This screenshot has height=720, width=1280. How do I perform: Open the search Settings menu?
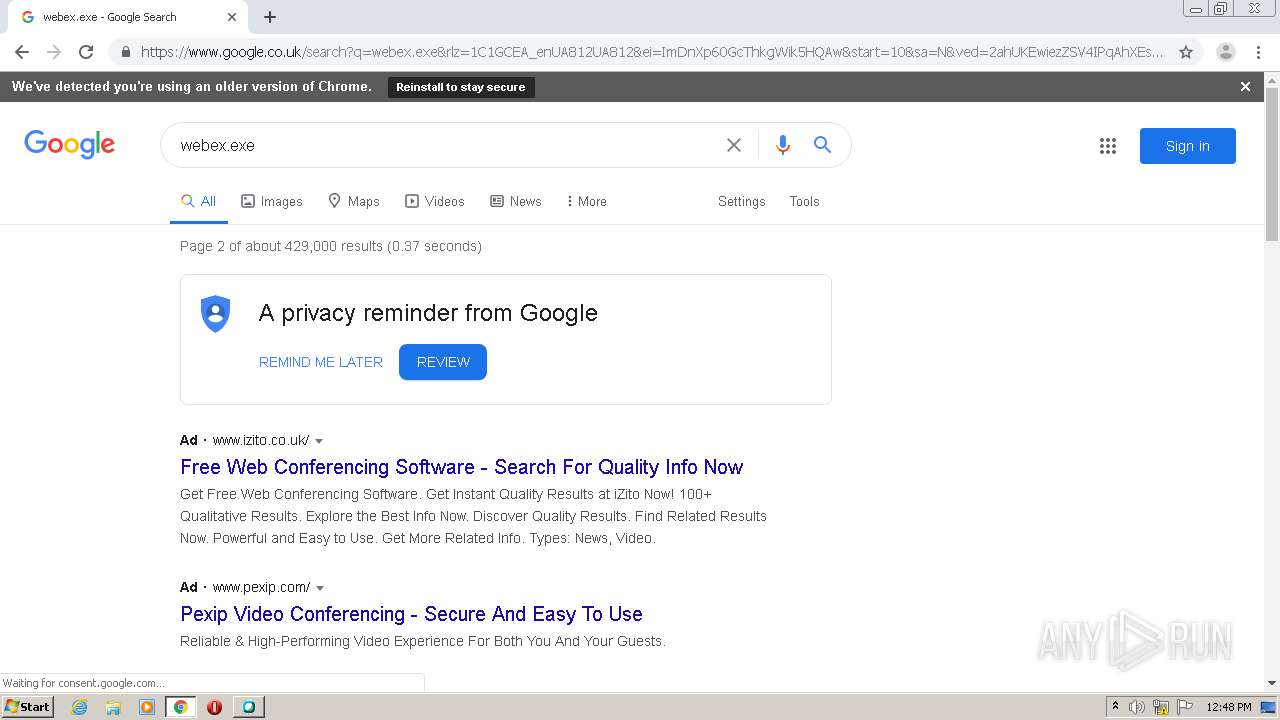pyautogui.click(x=742, y=201)
